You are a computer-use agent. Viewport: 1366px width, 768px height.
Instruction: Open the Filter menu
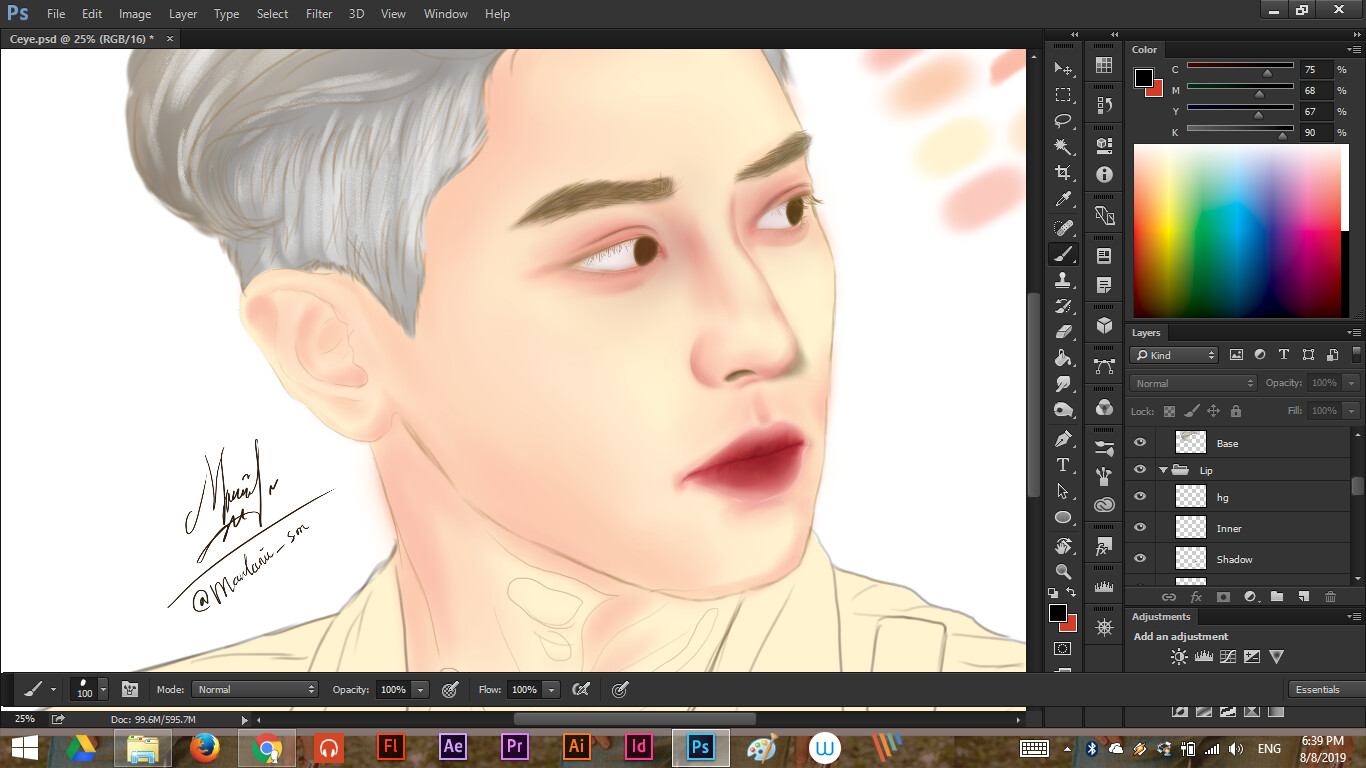tap(319, 14)
